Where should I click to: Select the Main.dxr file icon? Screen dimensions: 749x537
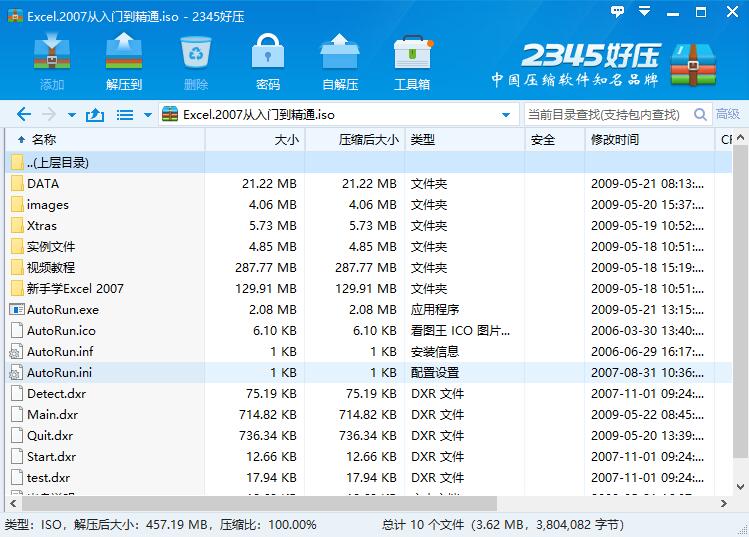pyautogui.click(x=17, y=415)
